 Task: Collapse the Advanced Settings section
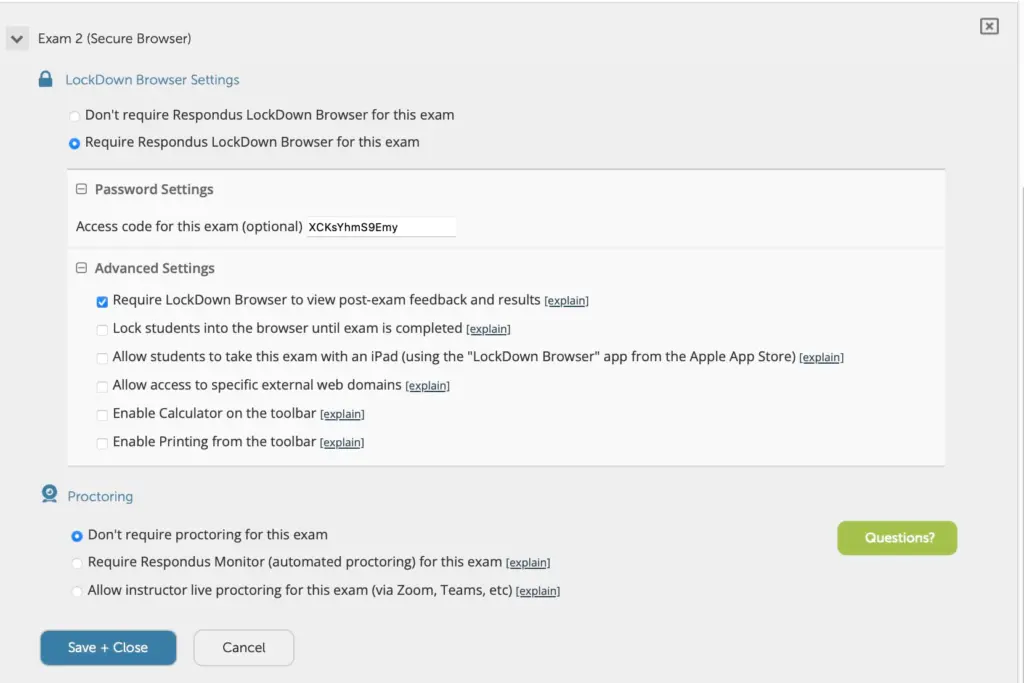click(81, 268)
